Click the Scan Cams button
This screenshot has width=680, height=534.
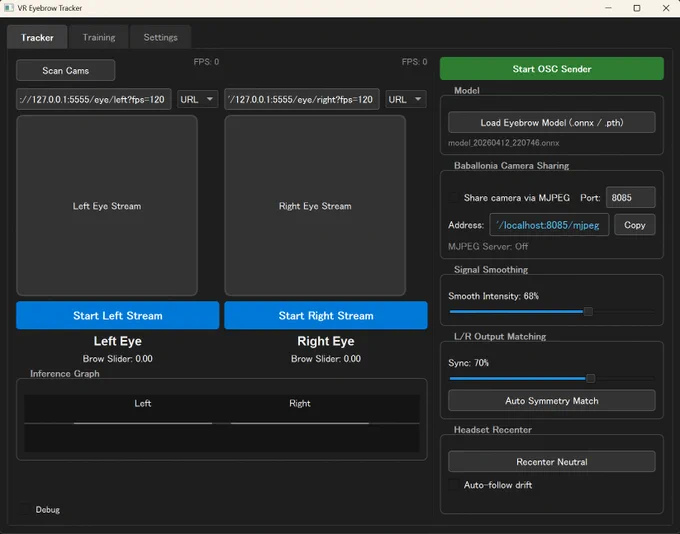click(x=65, y=70)
